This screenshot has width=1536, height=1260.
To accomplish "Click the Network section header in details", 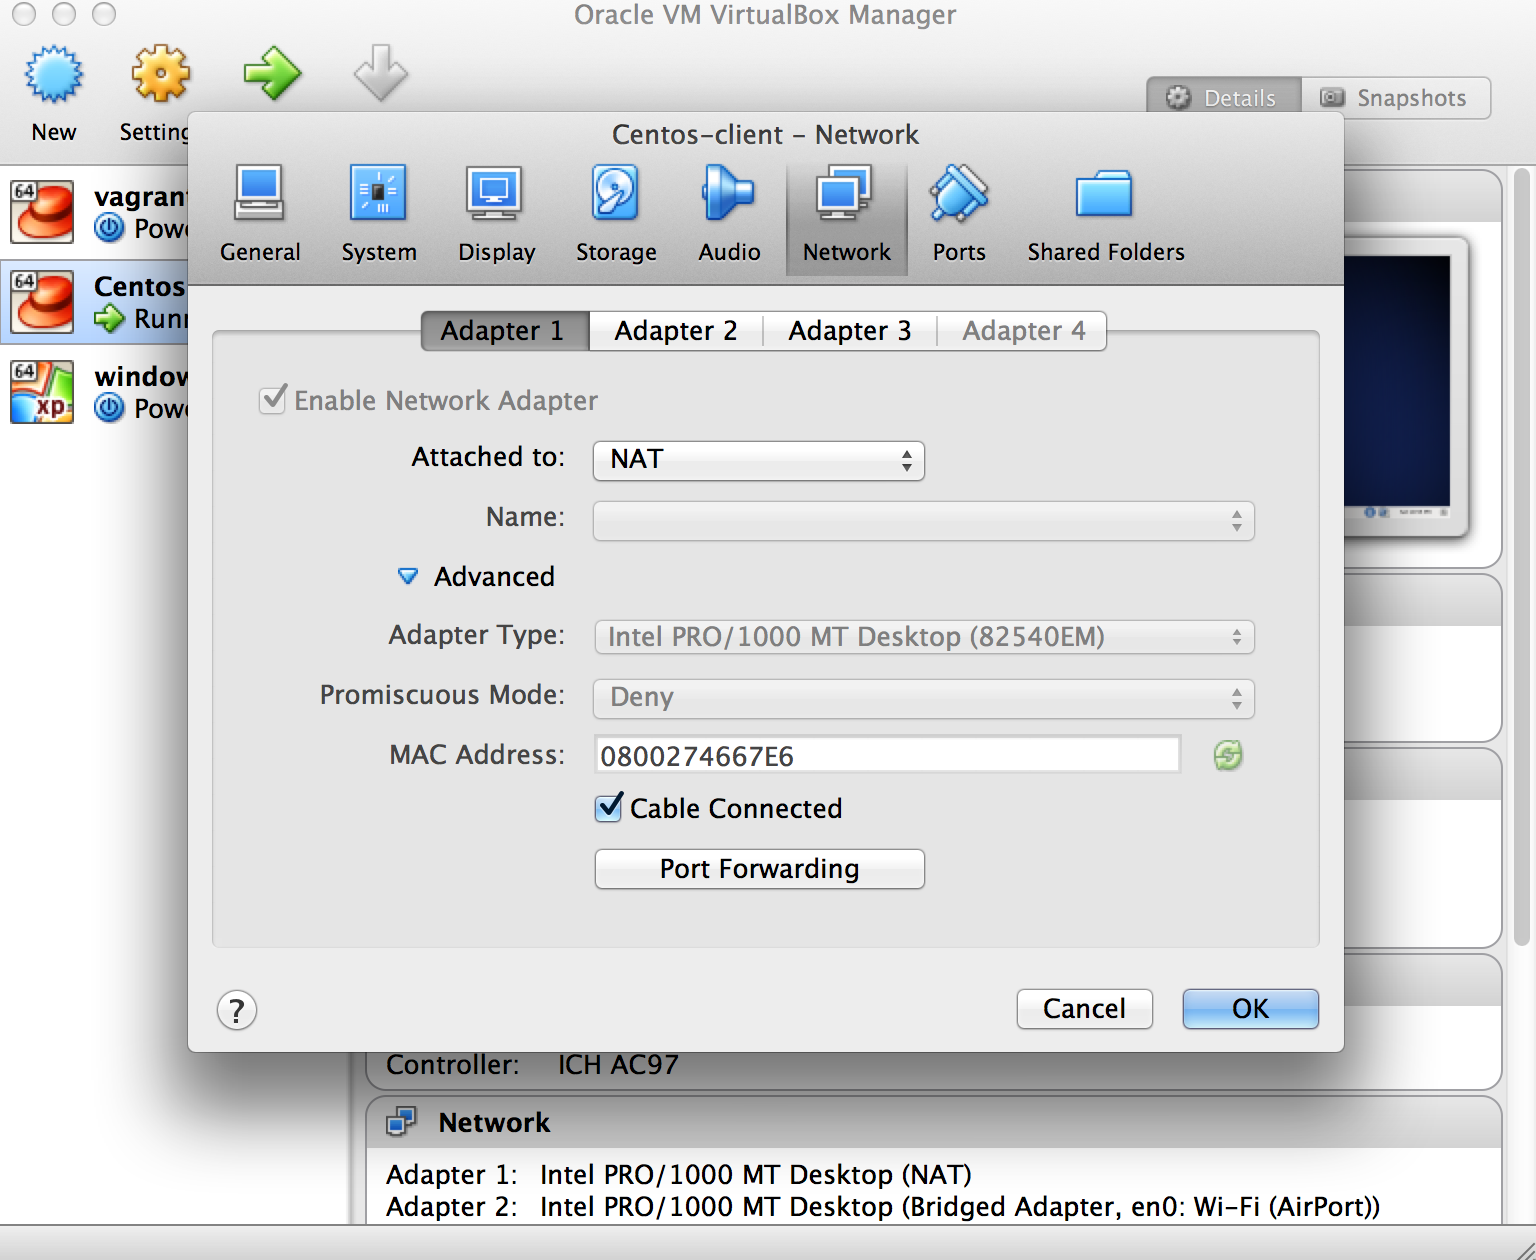I will click(934, 1122).
